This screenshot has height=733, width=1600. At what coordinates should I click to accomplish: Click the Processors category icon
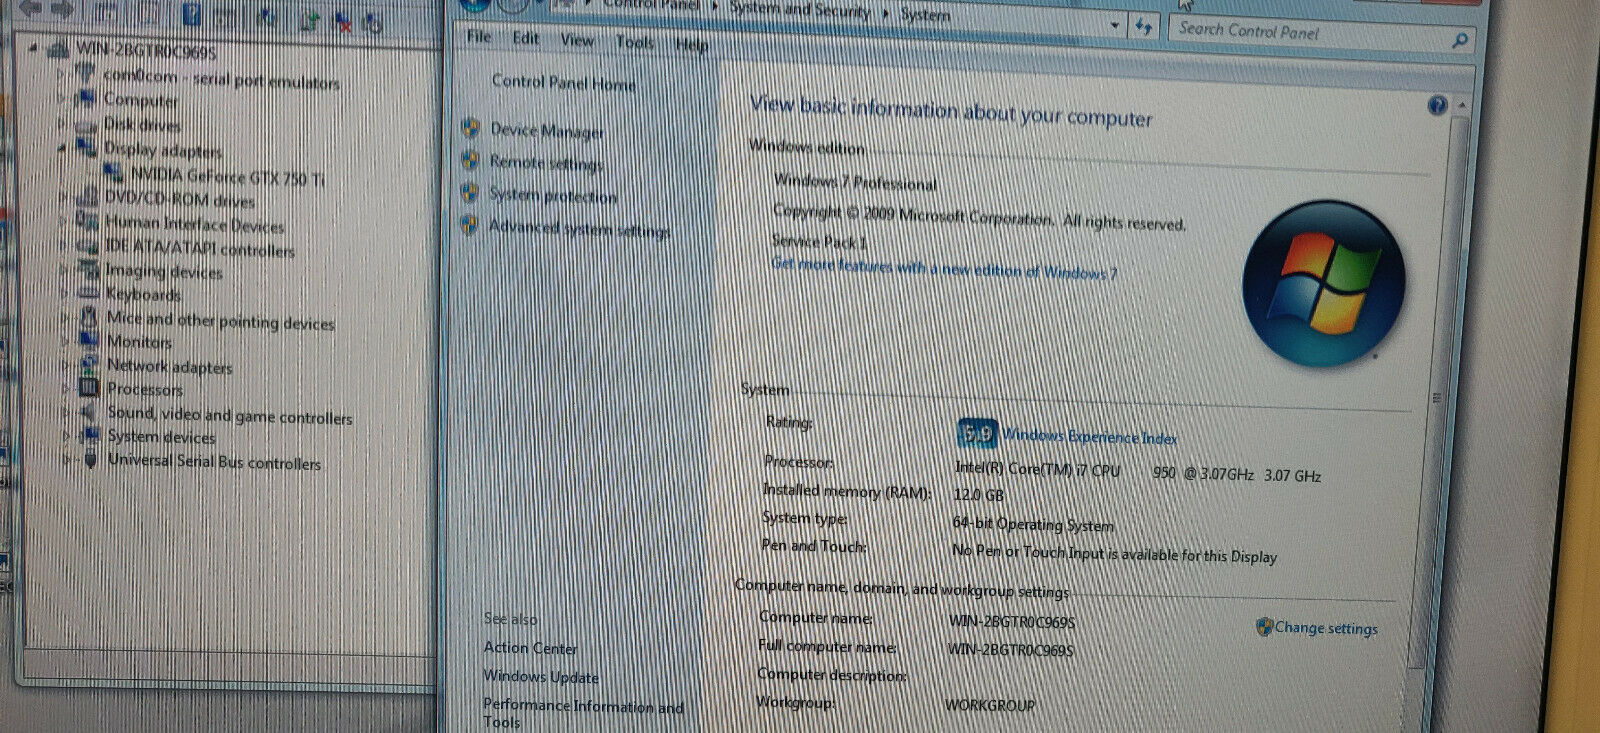pos(89,387)
